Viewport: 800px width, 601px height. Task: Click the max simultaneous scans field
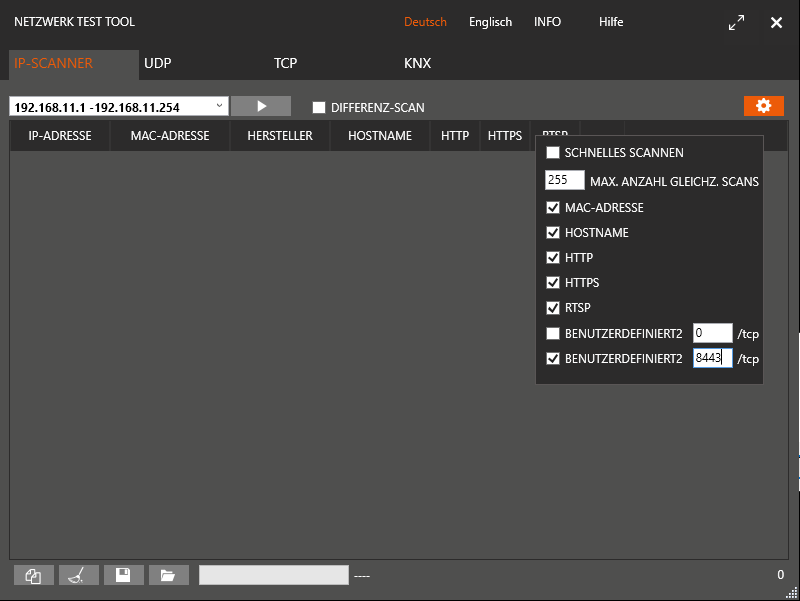tap(564, 181)
